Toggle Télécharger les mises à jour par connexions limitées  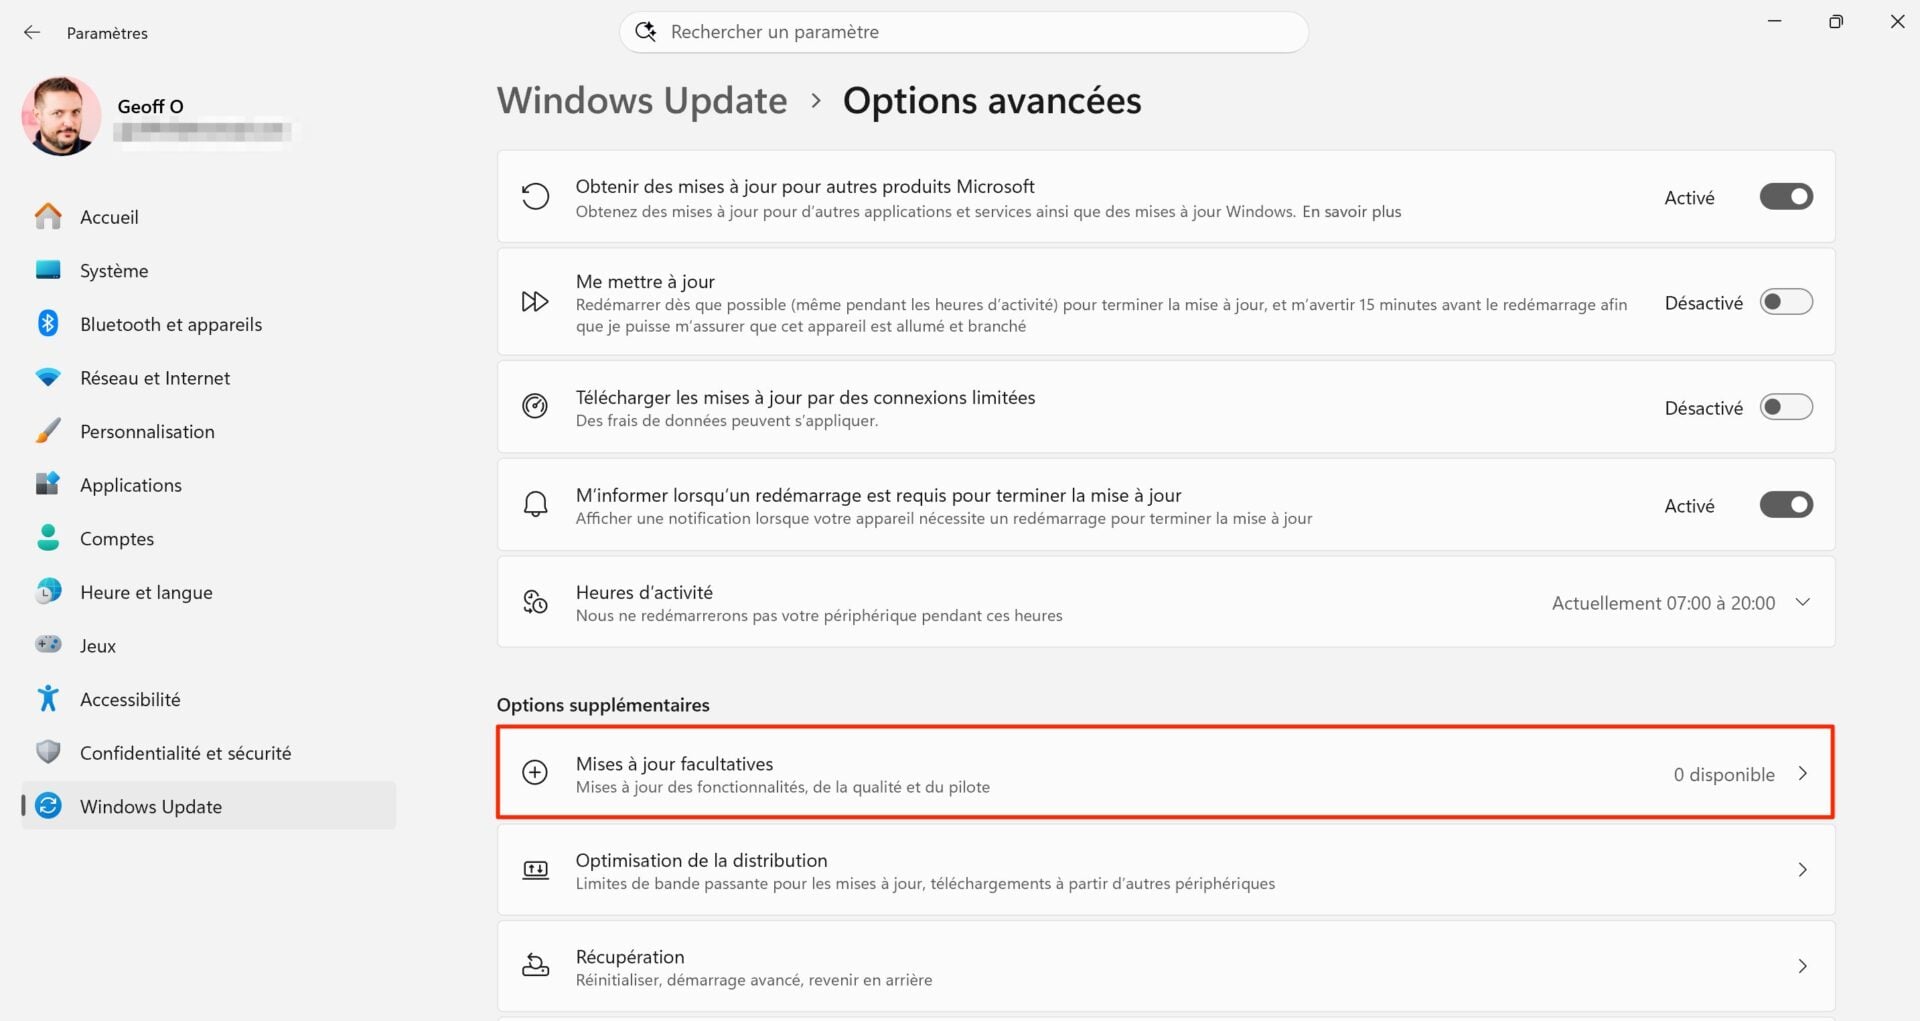tap(1786, 407)
